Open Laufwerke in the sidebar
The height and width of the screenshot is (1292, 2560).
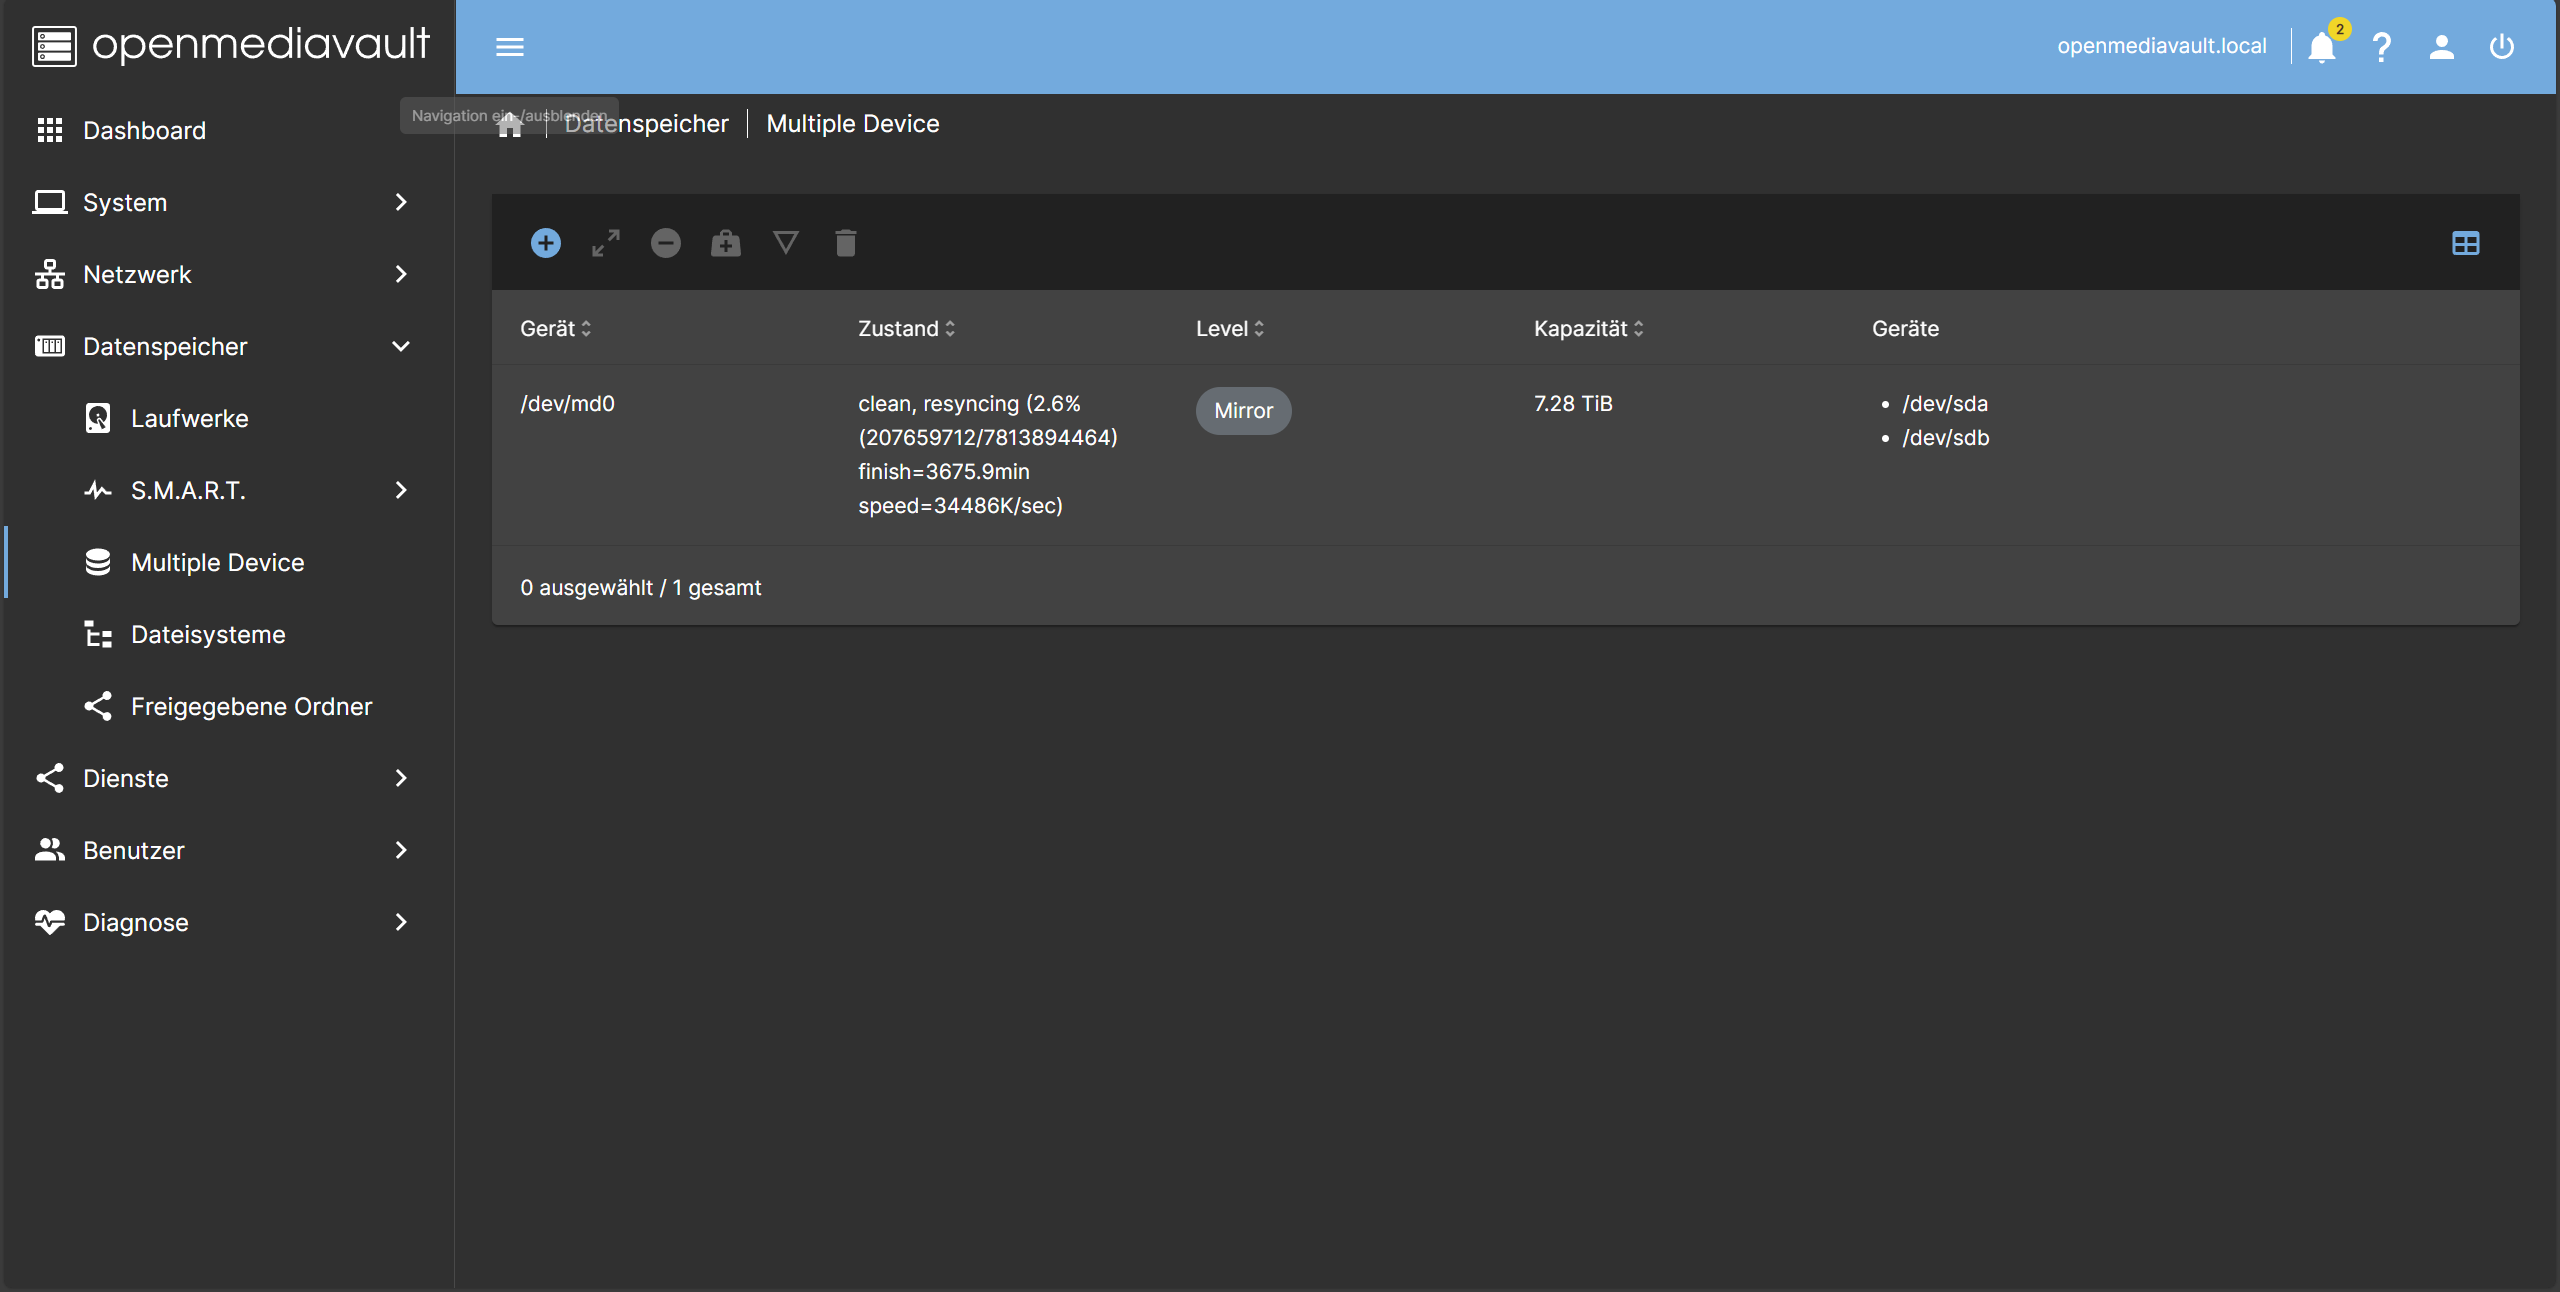pos(190,418)
